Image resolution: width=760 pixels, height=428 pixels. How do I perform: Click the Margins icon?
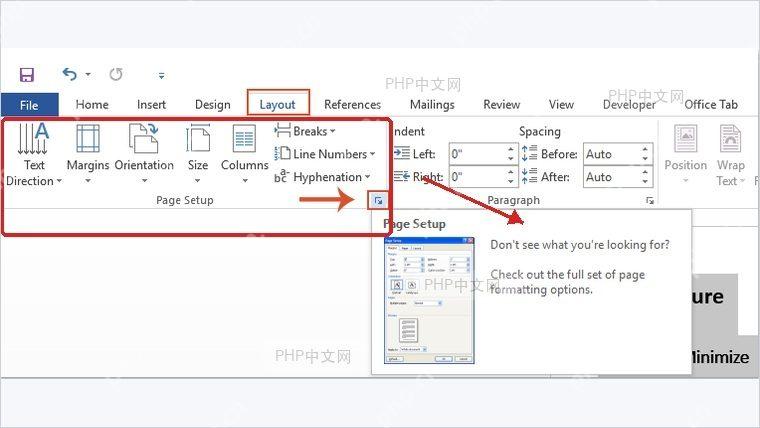(88, 139)
